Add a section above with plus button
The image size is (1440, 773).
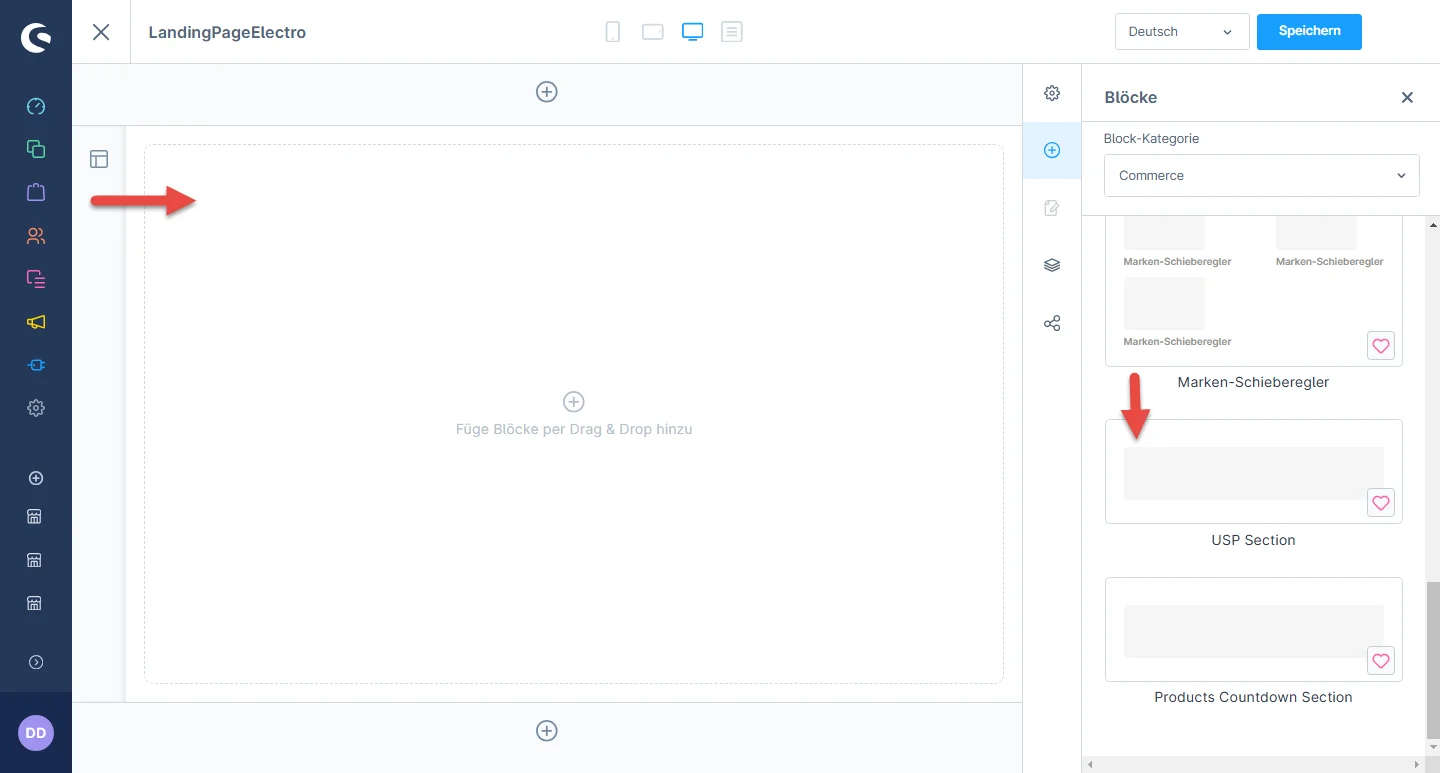pyautogui.click(x=547, y=92)
